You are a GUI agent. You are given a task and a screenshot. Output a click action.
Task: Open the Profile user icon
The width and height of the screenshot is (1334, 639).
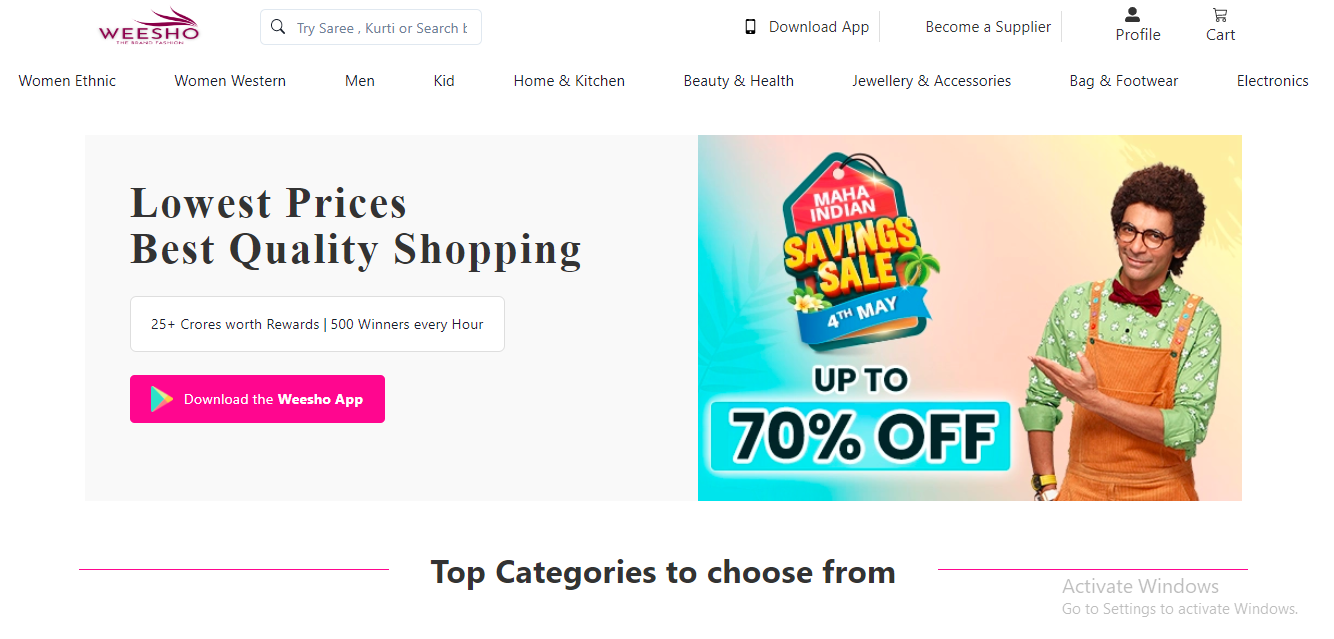[x=1132, y=15]
